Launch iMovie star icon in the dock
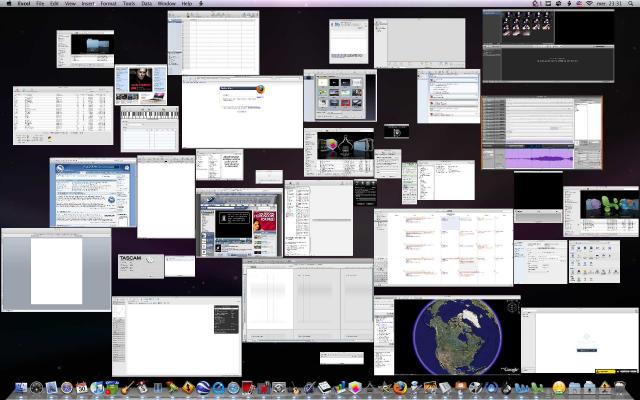The image size is (640, 400). [x=385, y=388]
